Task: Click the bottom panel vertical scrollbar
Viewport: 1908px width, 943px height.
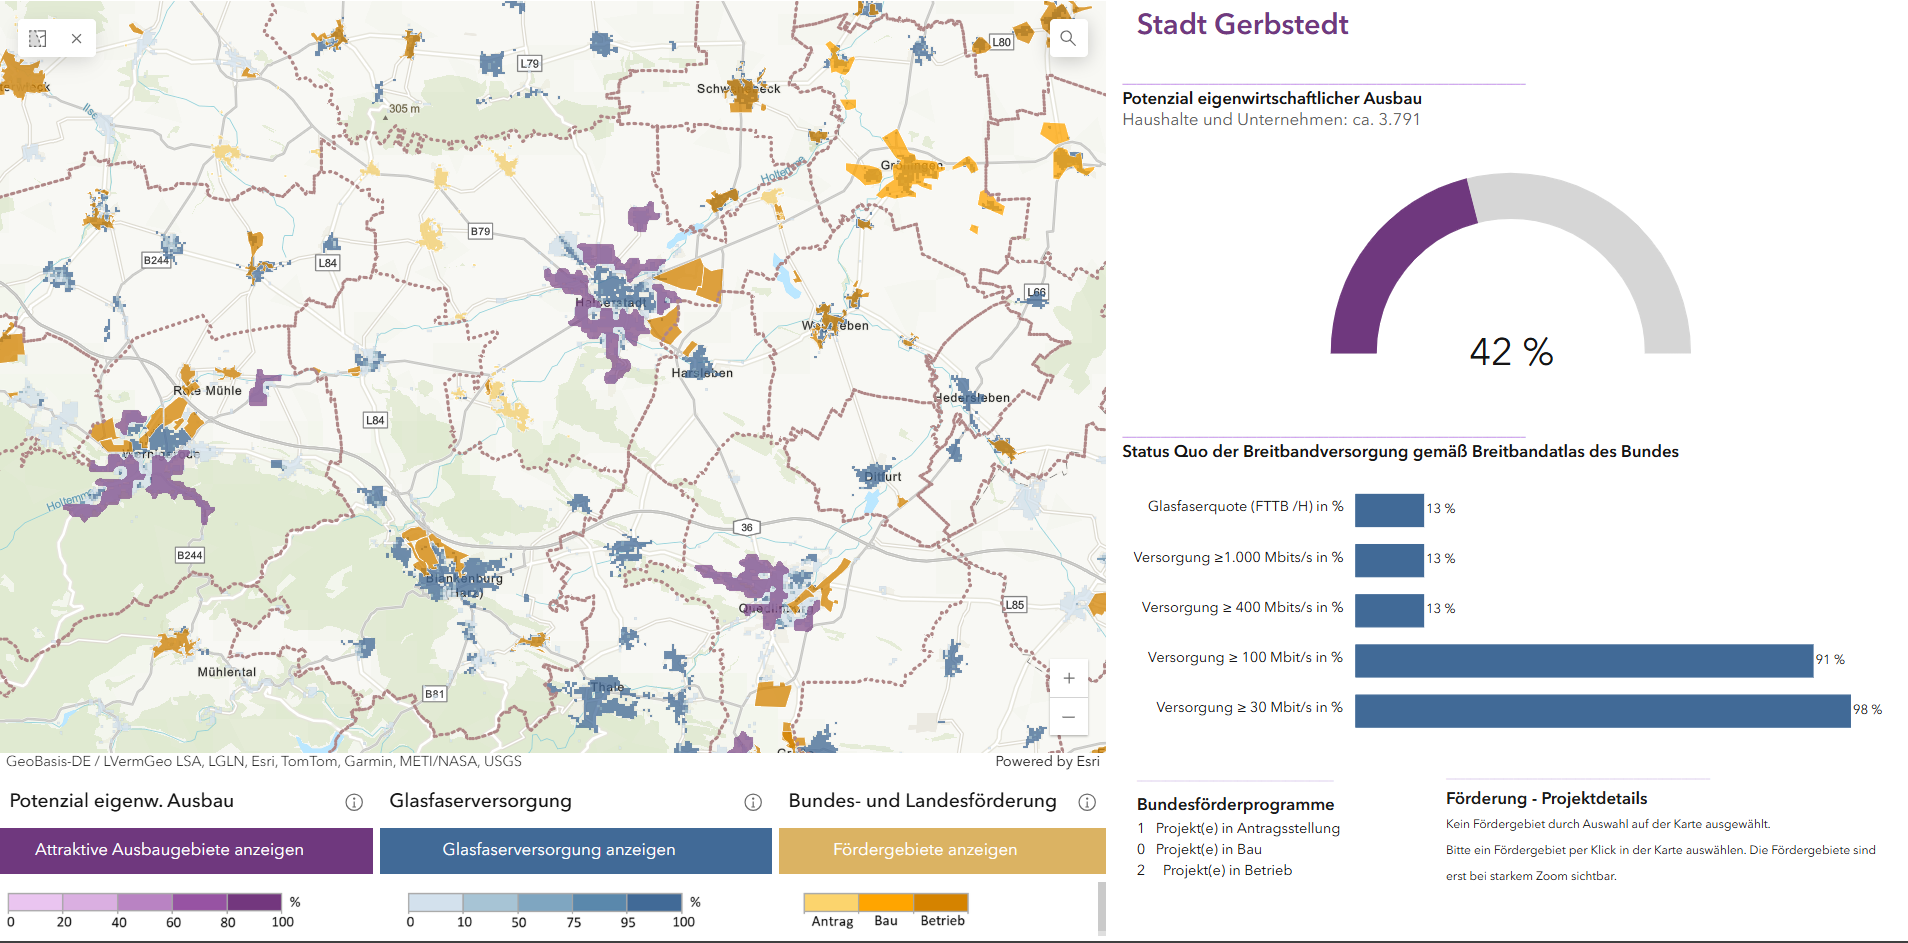Action: tap(1101, 908)
